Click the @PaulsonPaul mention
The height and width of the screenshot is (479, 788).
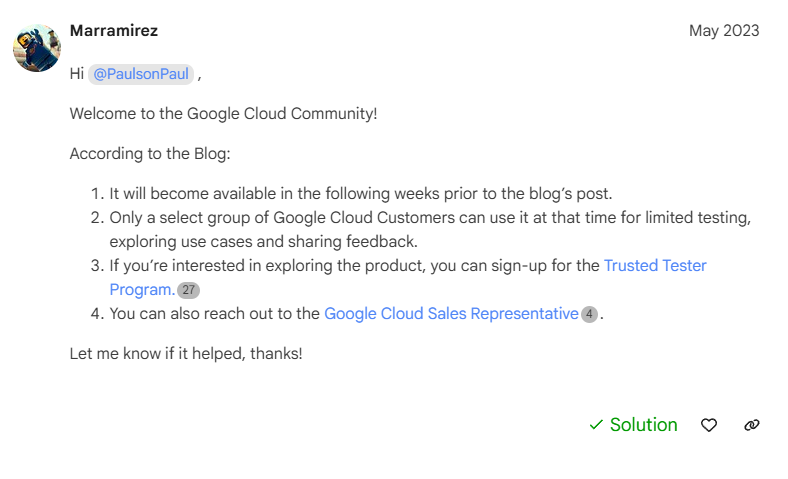[x=140, y=74]
